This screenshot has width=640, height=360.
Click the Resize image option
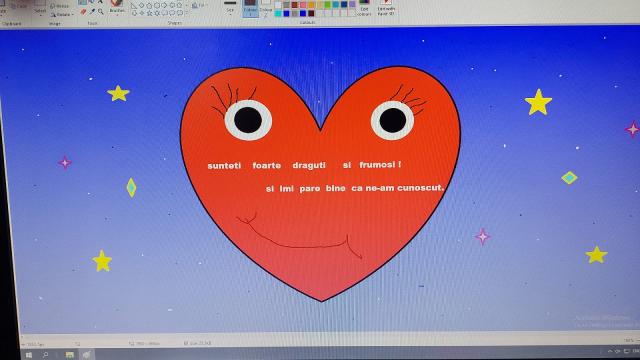[60, 6]
